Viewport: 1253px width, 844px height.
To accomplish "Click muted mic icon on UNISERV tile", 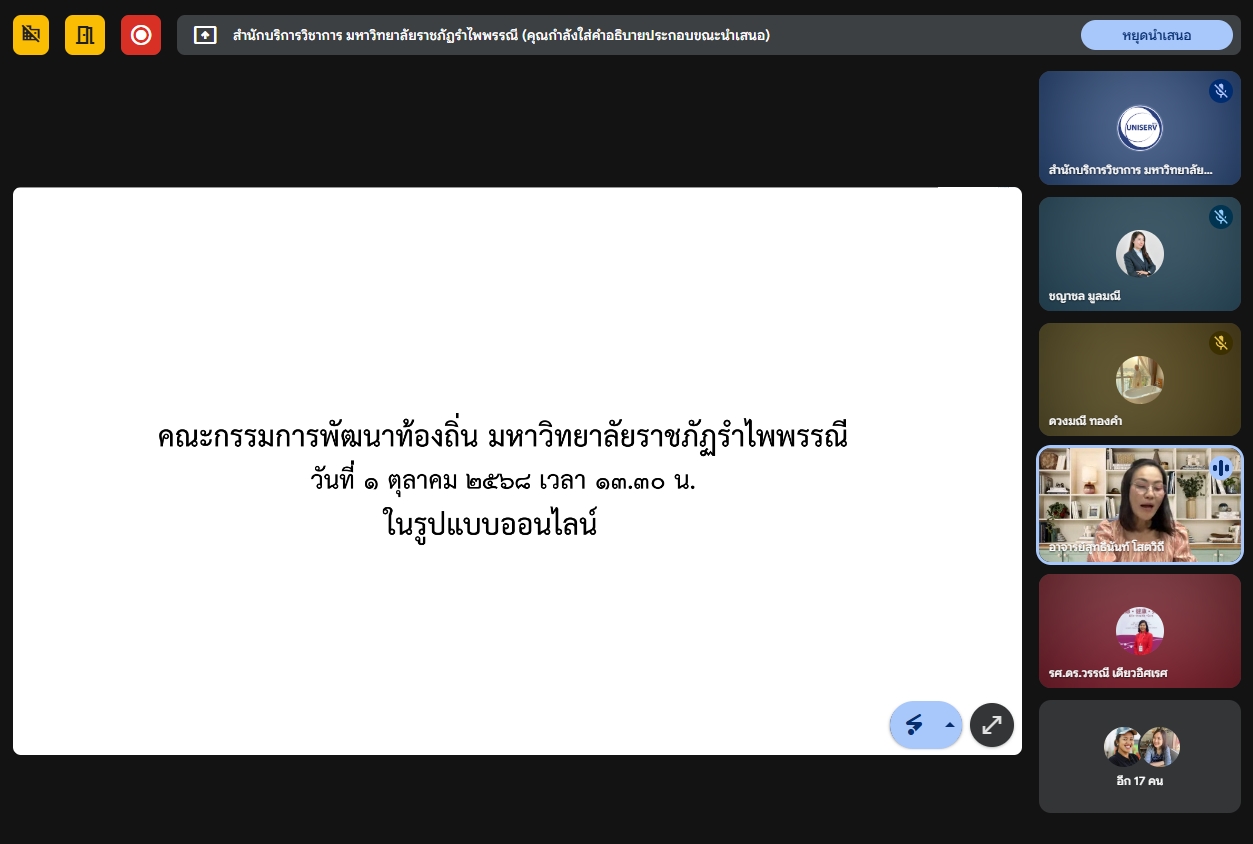I will (x=1220, y=91).
